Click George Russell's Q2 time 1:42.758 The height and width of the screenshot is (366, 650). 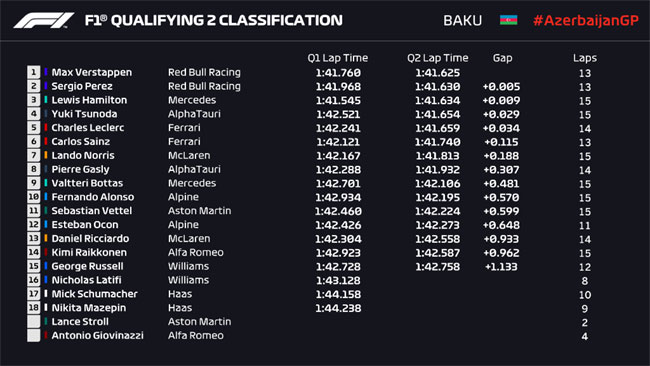[x=437, y=267]
